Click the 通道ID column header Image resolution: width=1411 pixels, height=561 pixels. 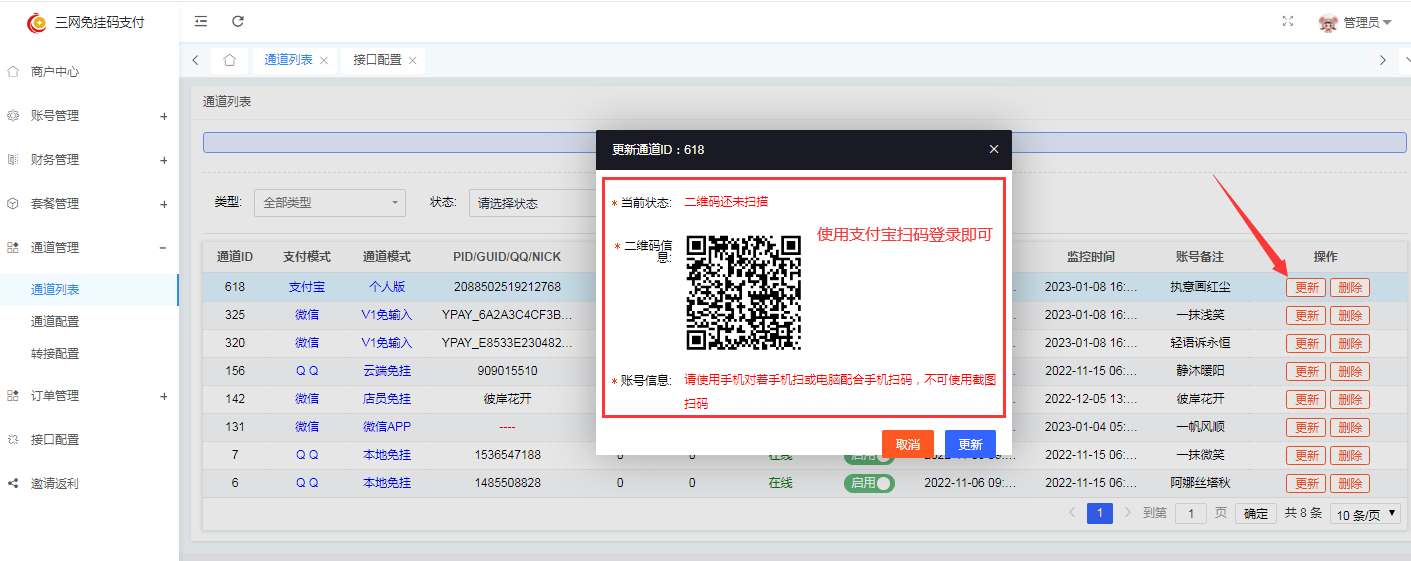(x=235, y=257)
